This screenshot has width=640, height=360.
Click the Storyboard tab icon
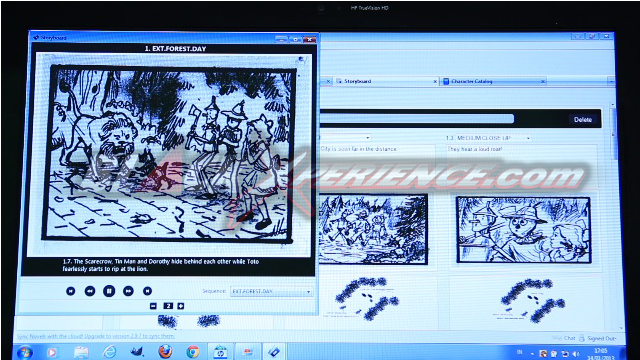click(339, 81)
